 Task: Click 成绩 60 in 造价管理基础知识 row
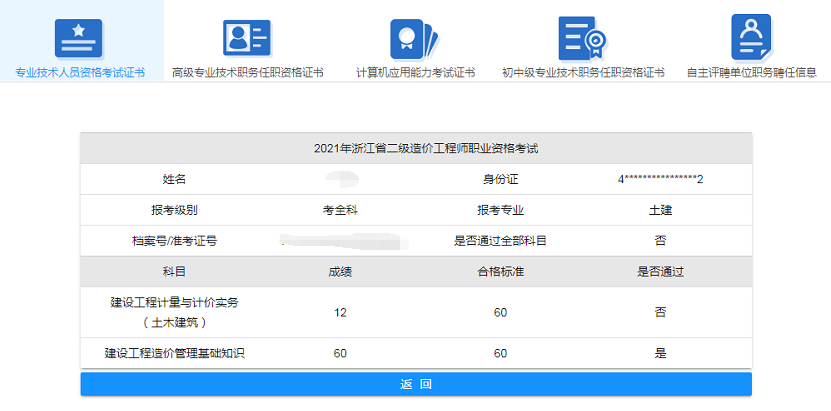340,353
